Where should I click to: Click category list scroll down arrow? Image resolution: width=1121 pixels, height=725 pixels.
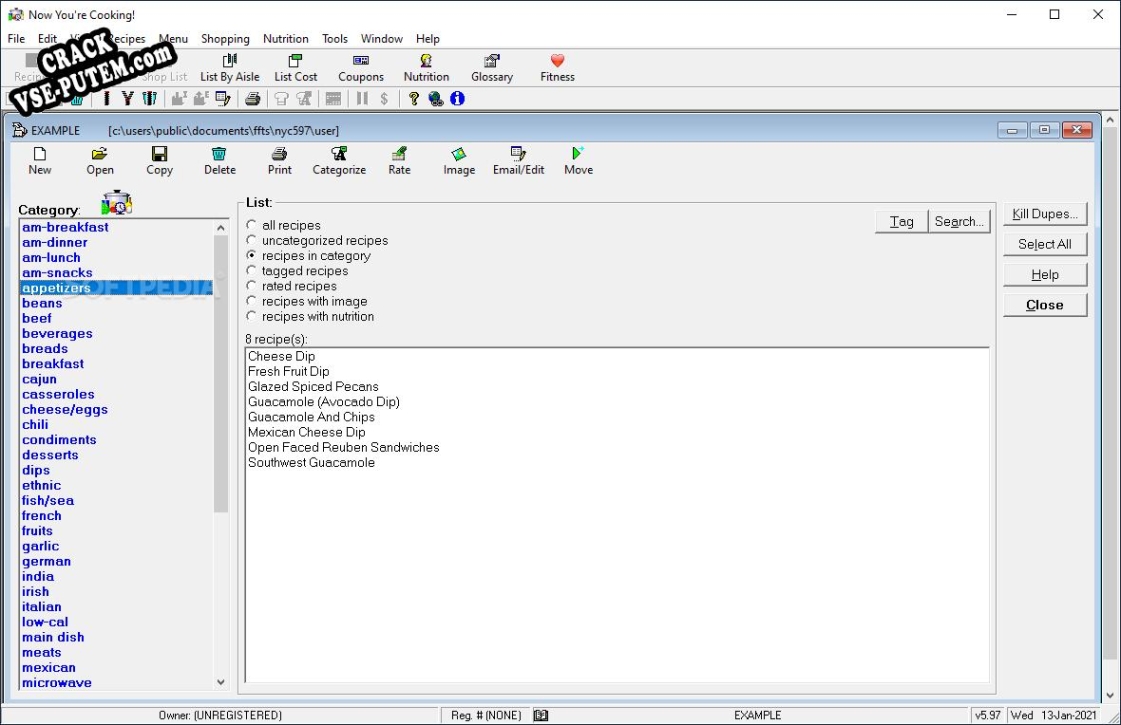pyautogui.click(x=220, y=682)
